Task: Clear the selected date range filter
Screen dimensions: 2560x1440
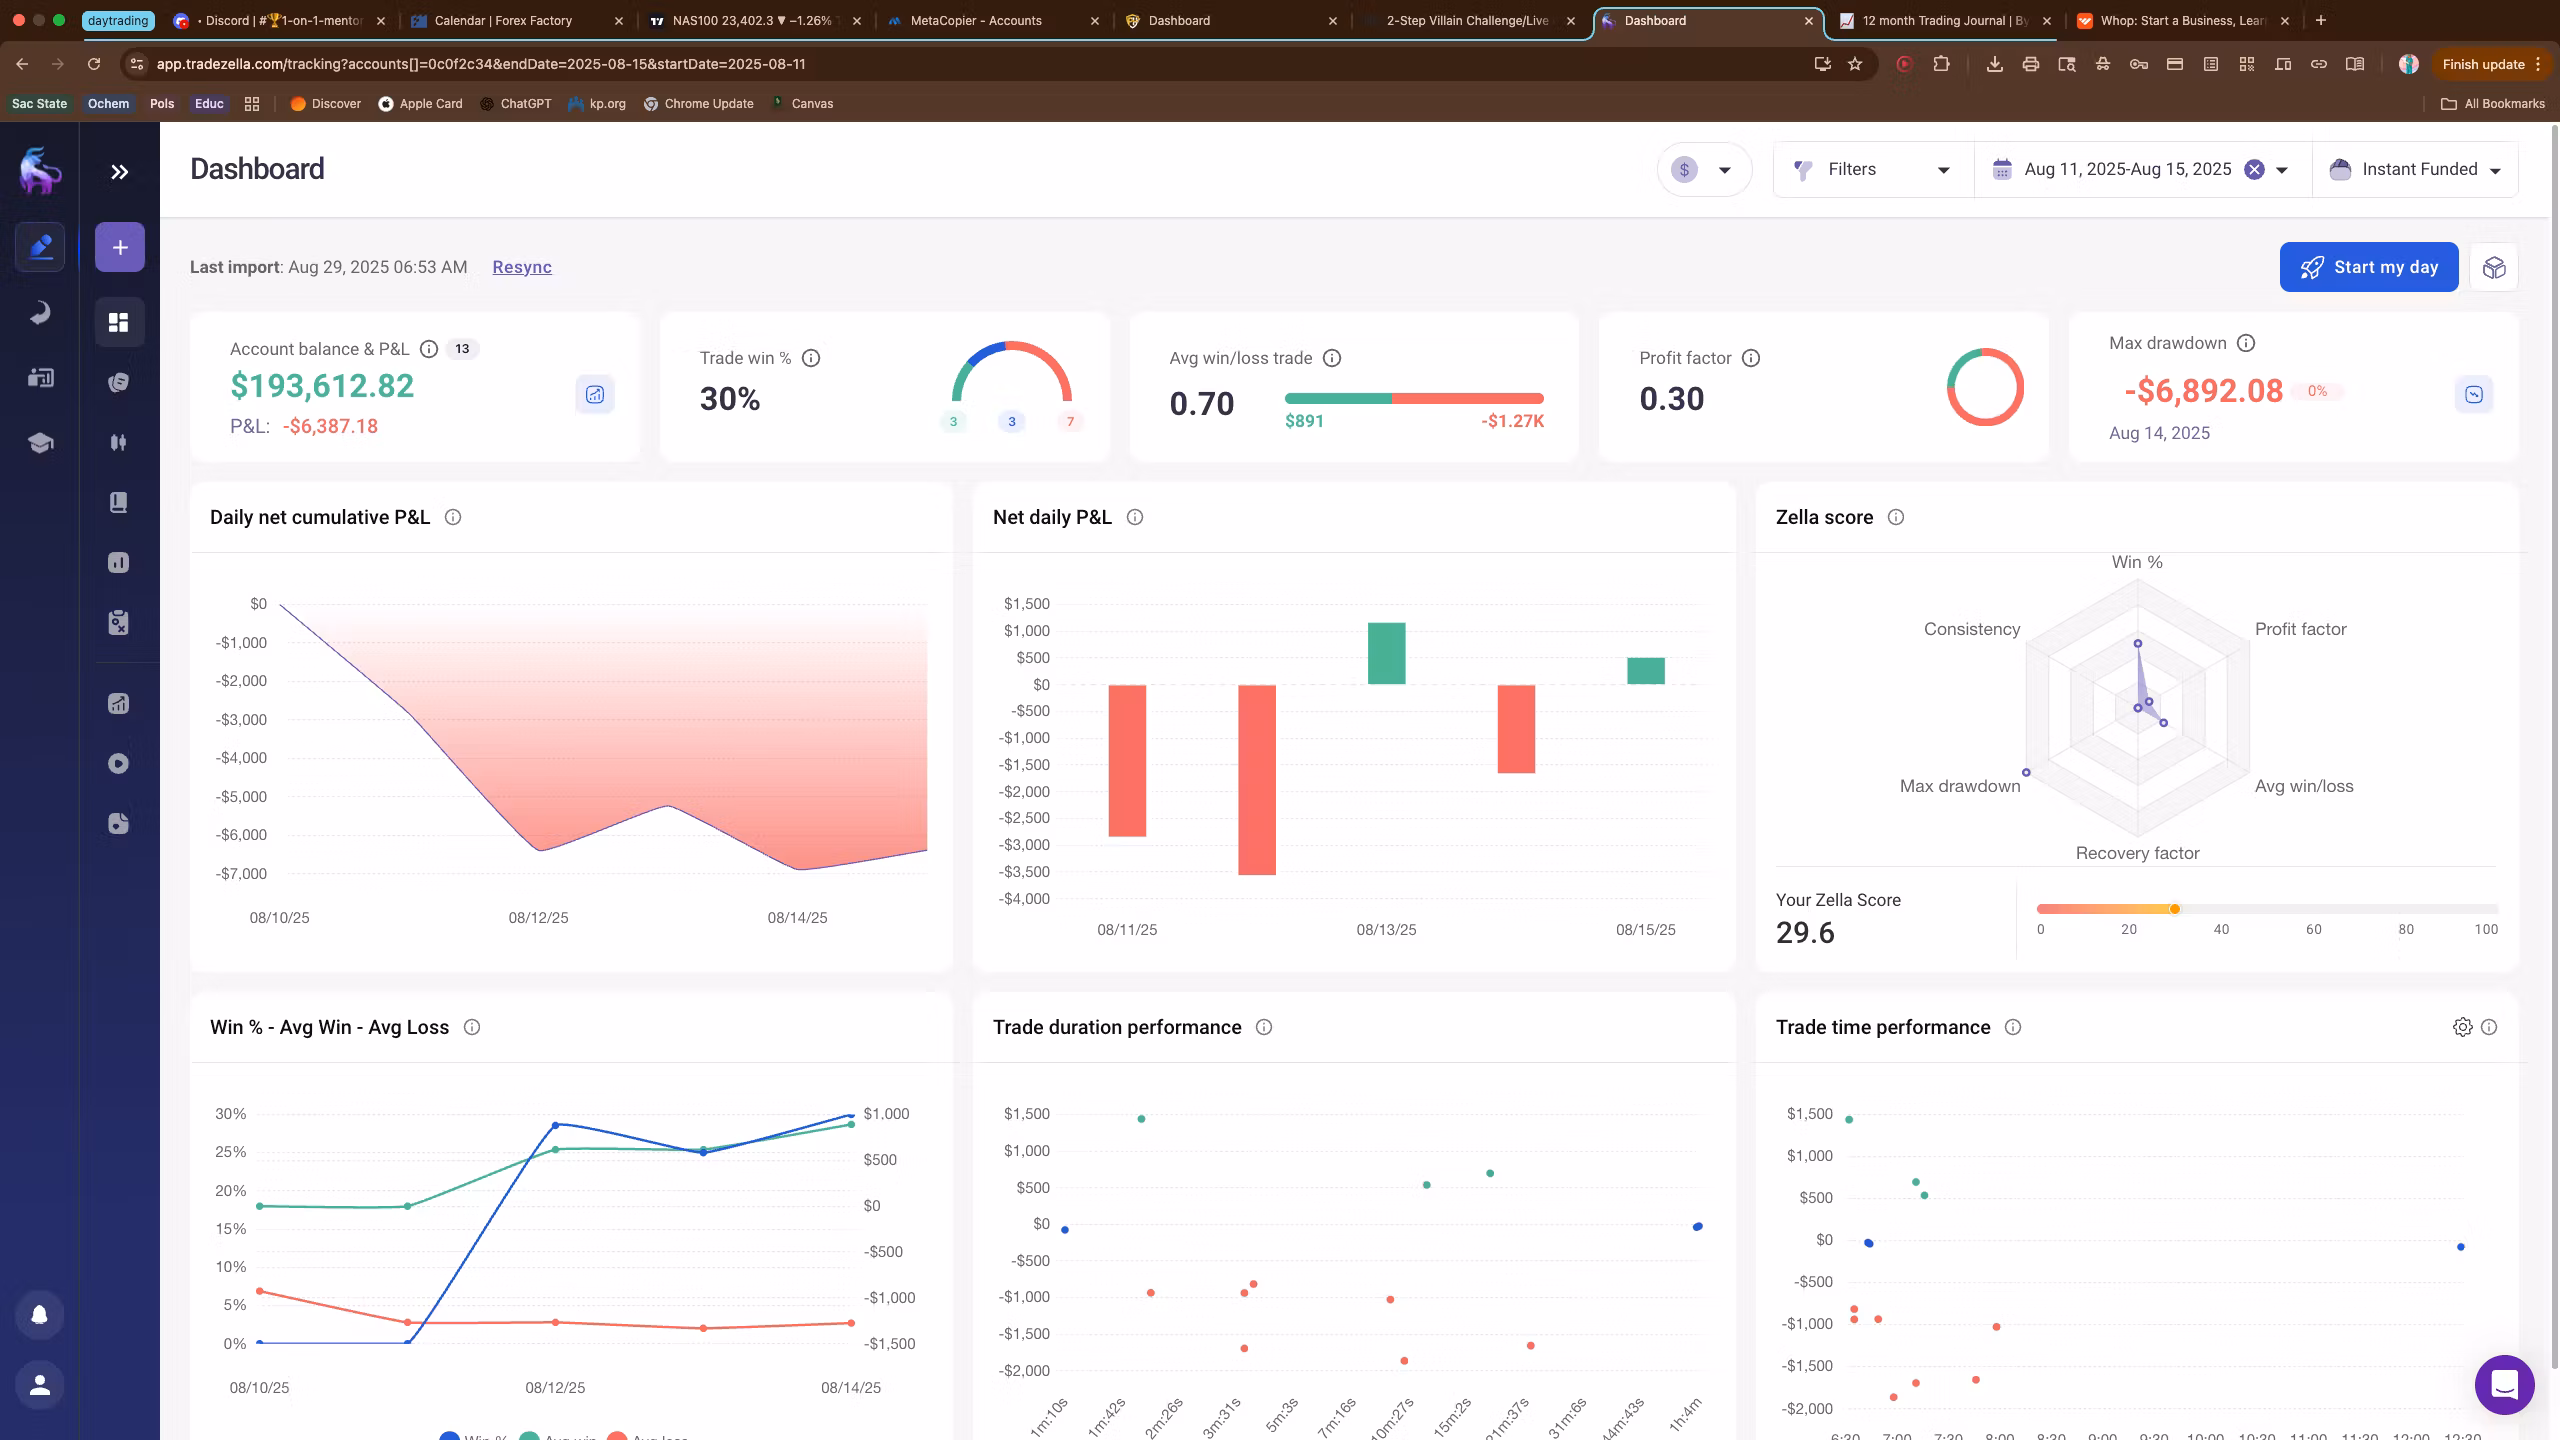Action: pos(2254,169)
